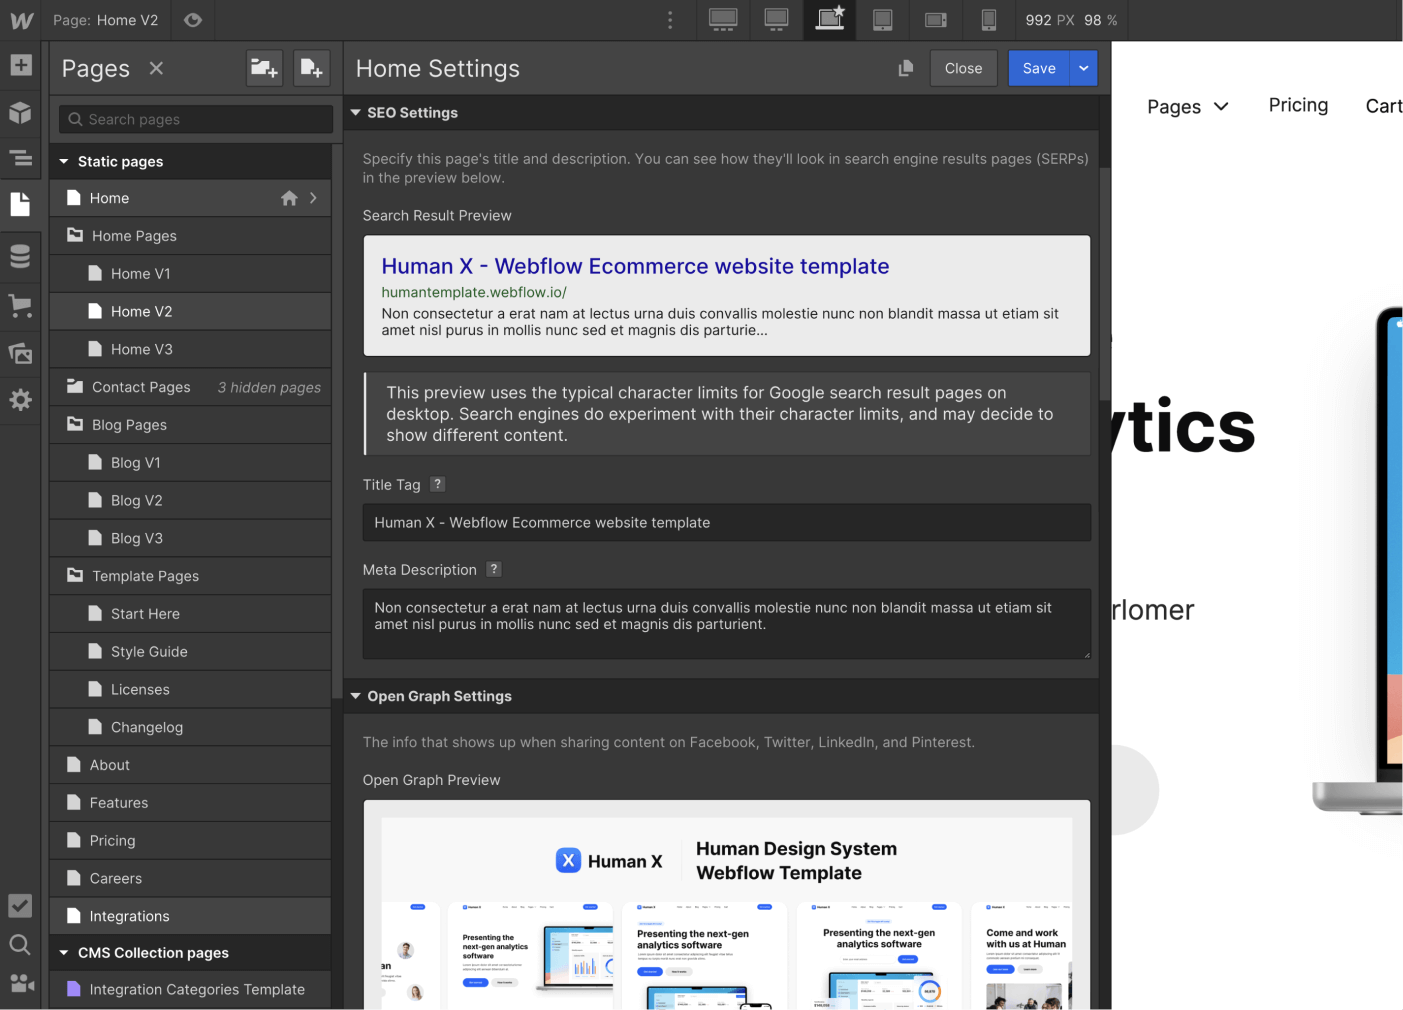Screen dimensions: 1403x1010
Task: Open the Components panel
Action: point(20,113)
